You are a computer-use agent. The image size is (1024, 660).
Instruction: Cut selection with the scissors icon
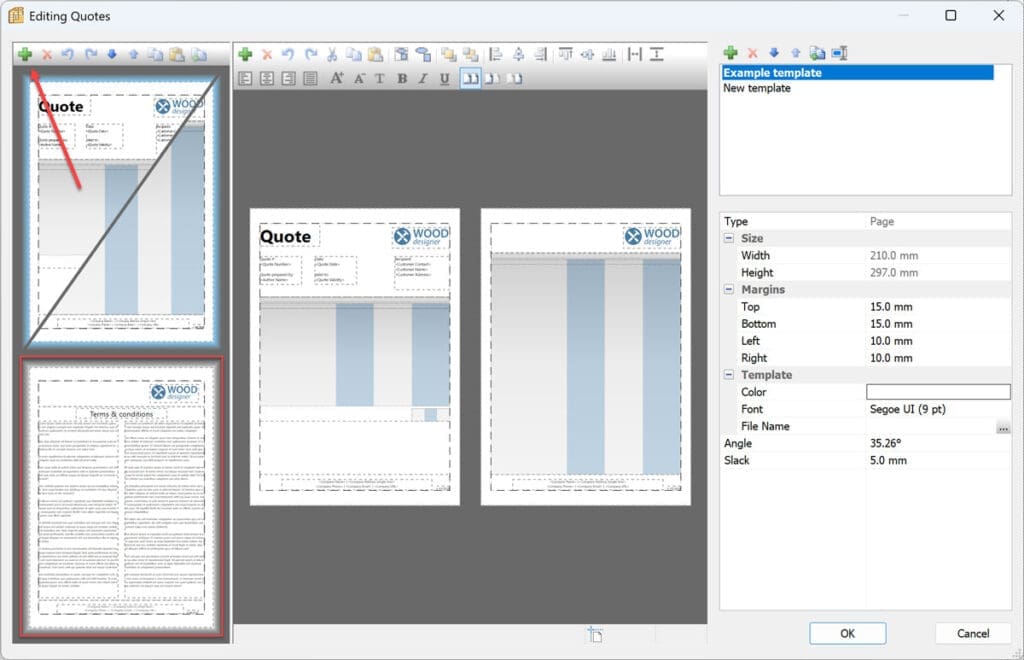[x=332, y=55]
